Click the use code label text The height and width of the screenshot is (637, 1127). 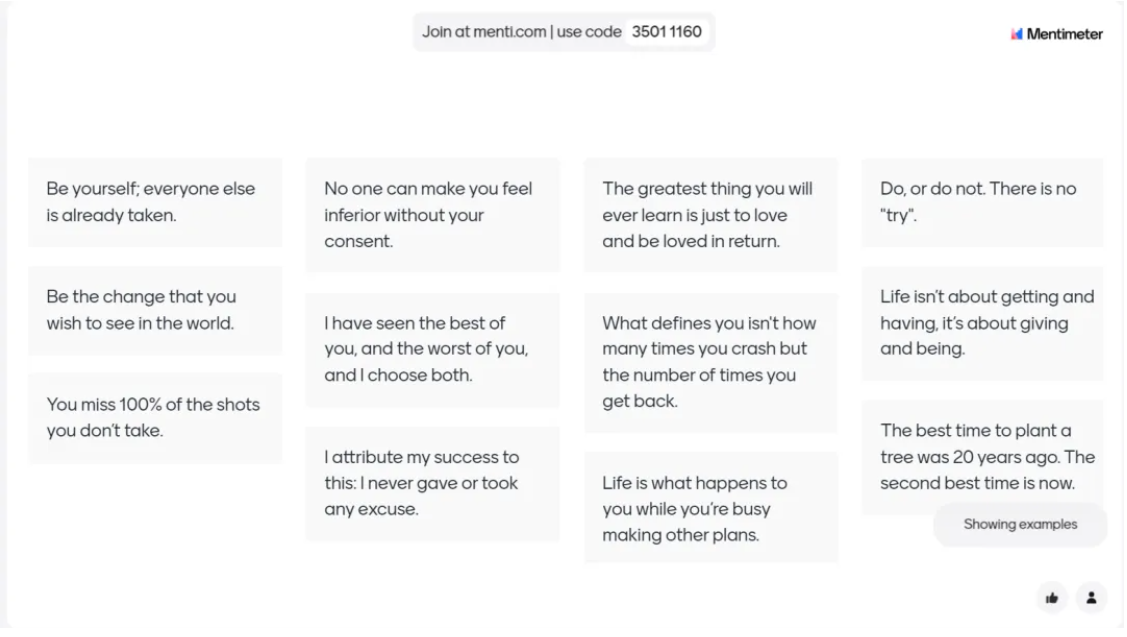pos(589,32)
